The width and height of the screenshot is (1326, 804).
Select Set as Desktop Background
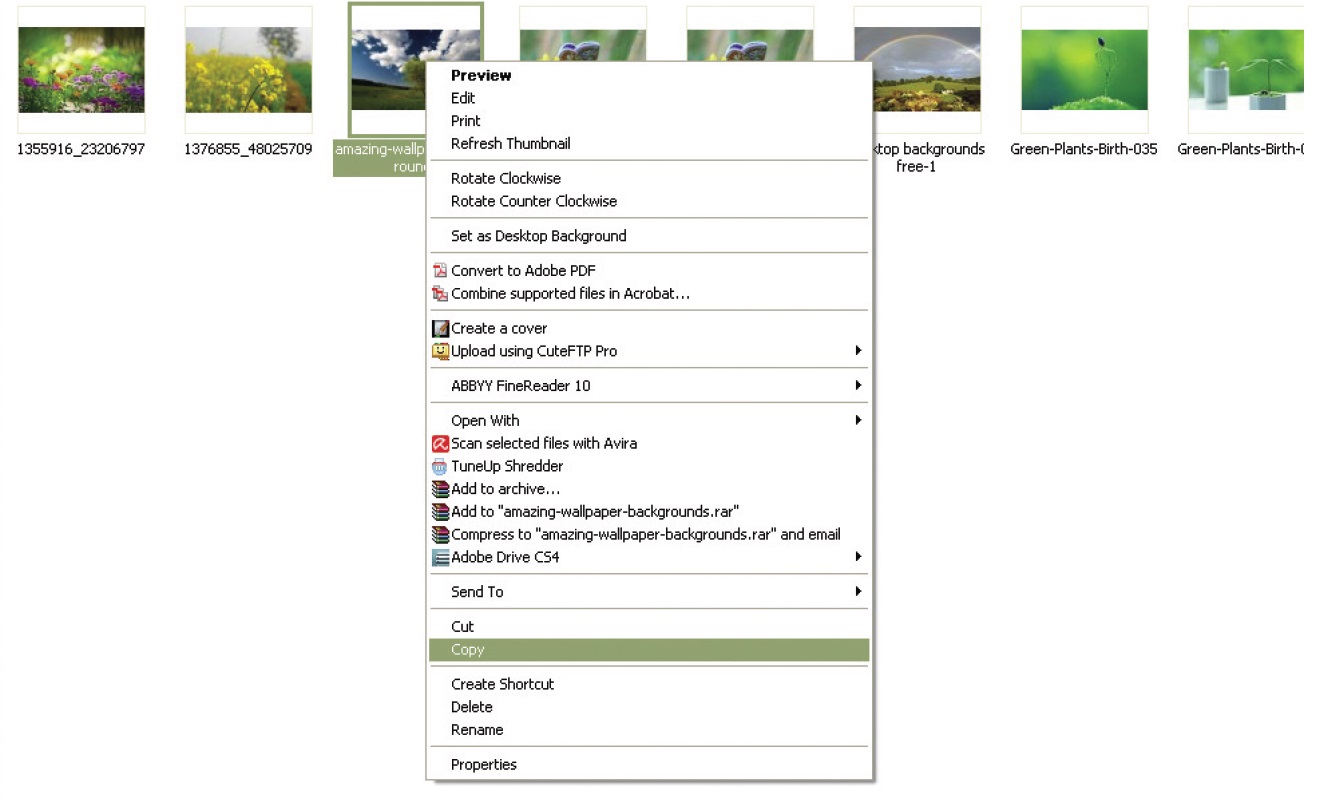pos(538,236)
